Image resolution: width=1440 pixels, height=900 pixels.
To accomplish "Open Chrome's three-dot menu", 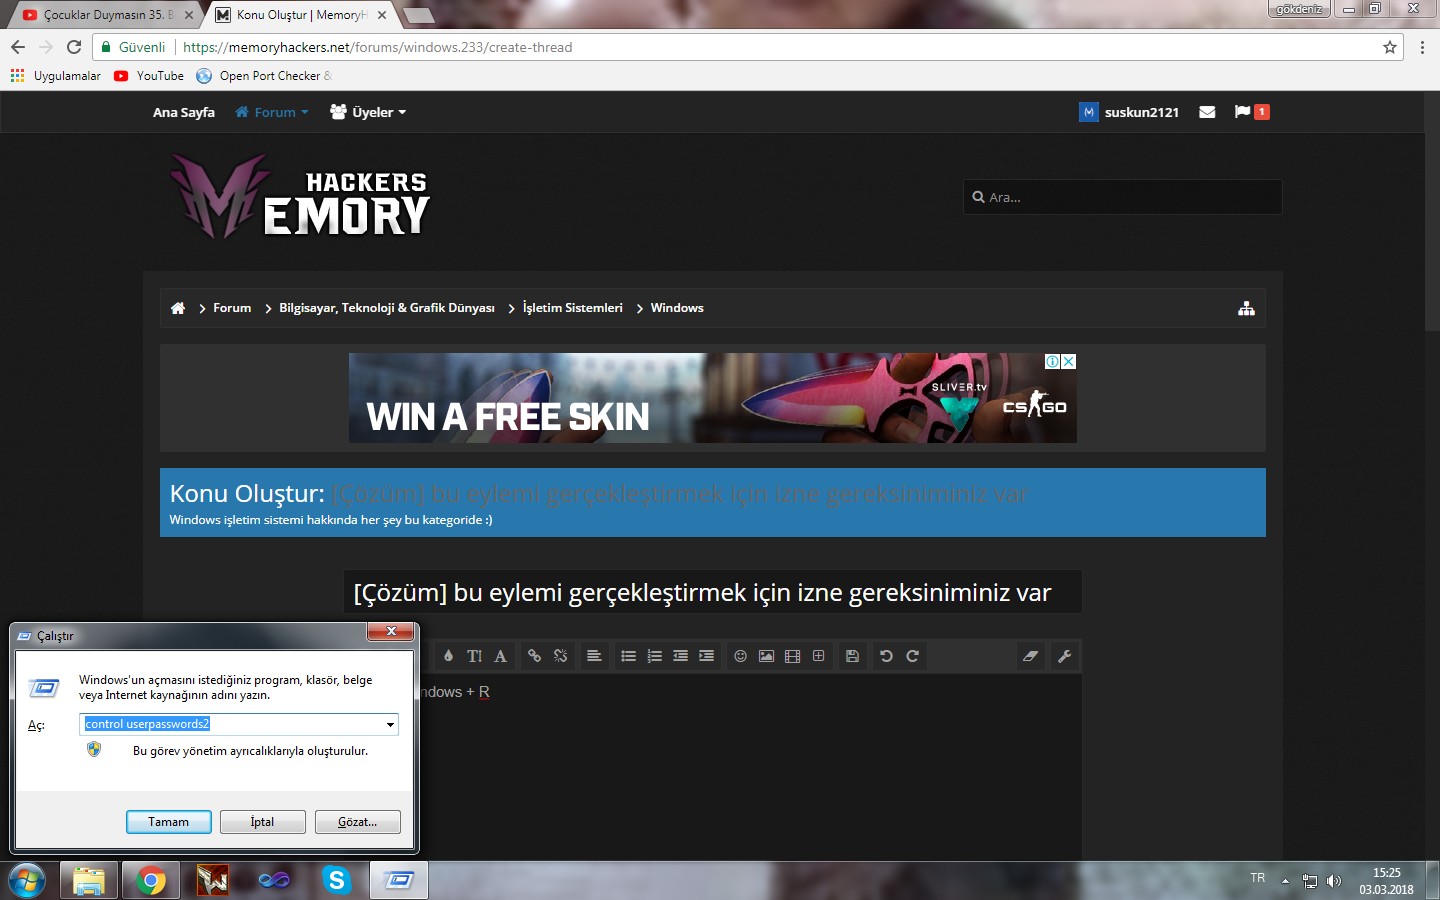I will point(1422,47).
